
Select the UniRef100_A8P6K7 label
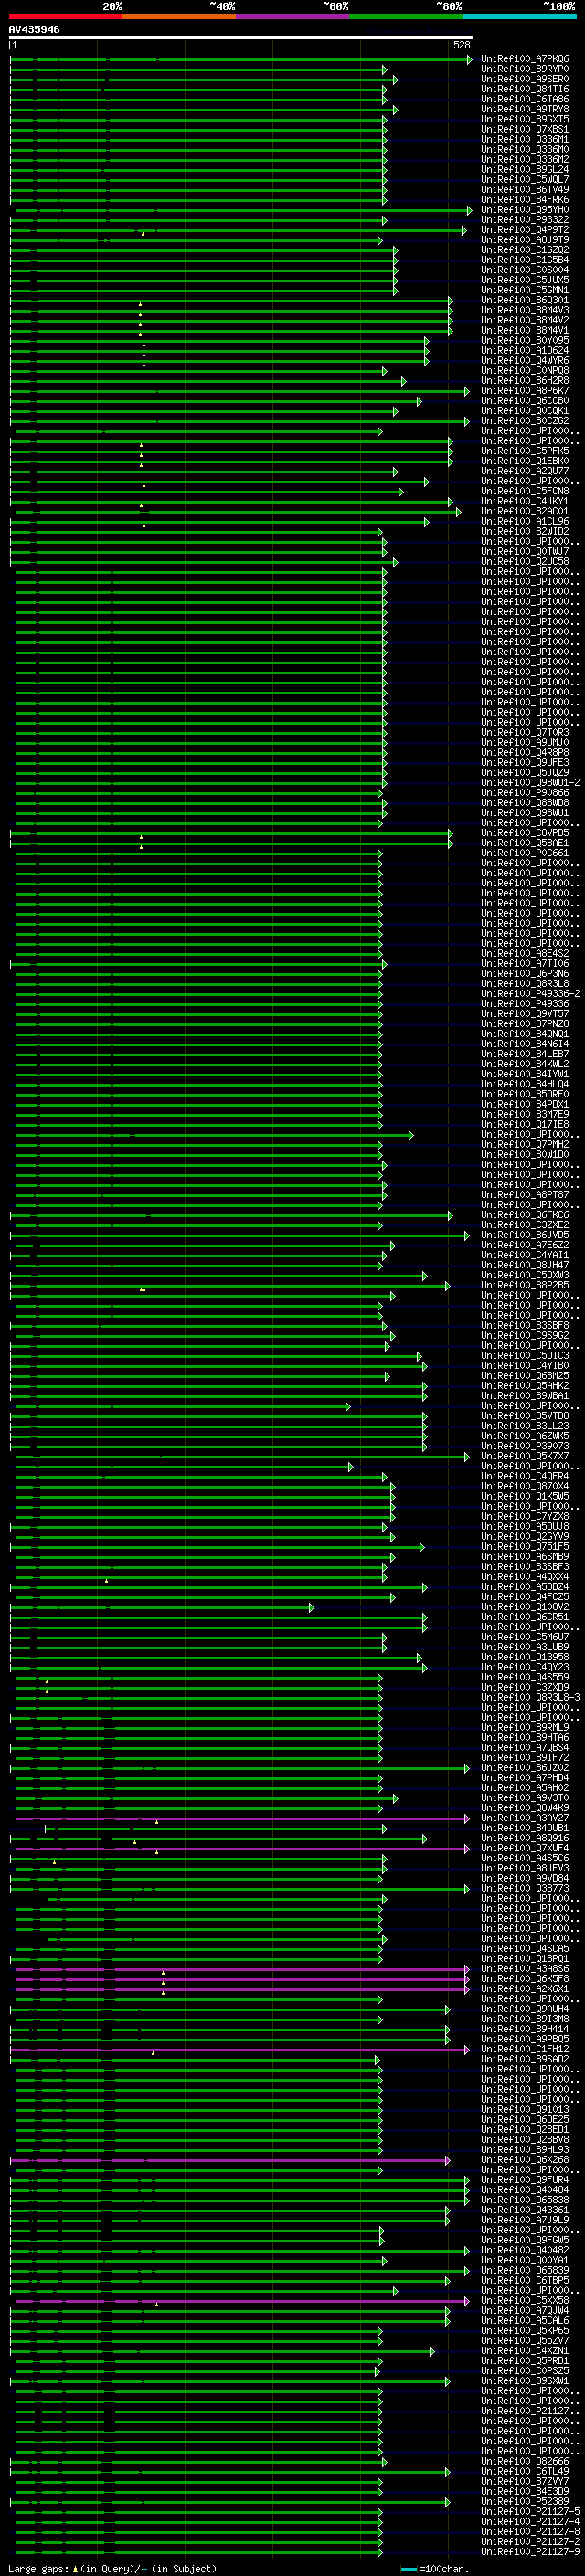pyautogui.click(x=525, y=391)
